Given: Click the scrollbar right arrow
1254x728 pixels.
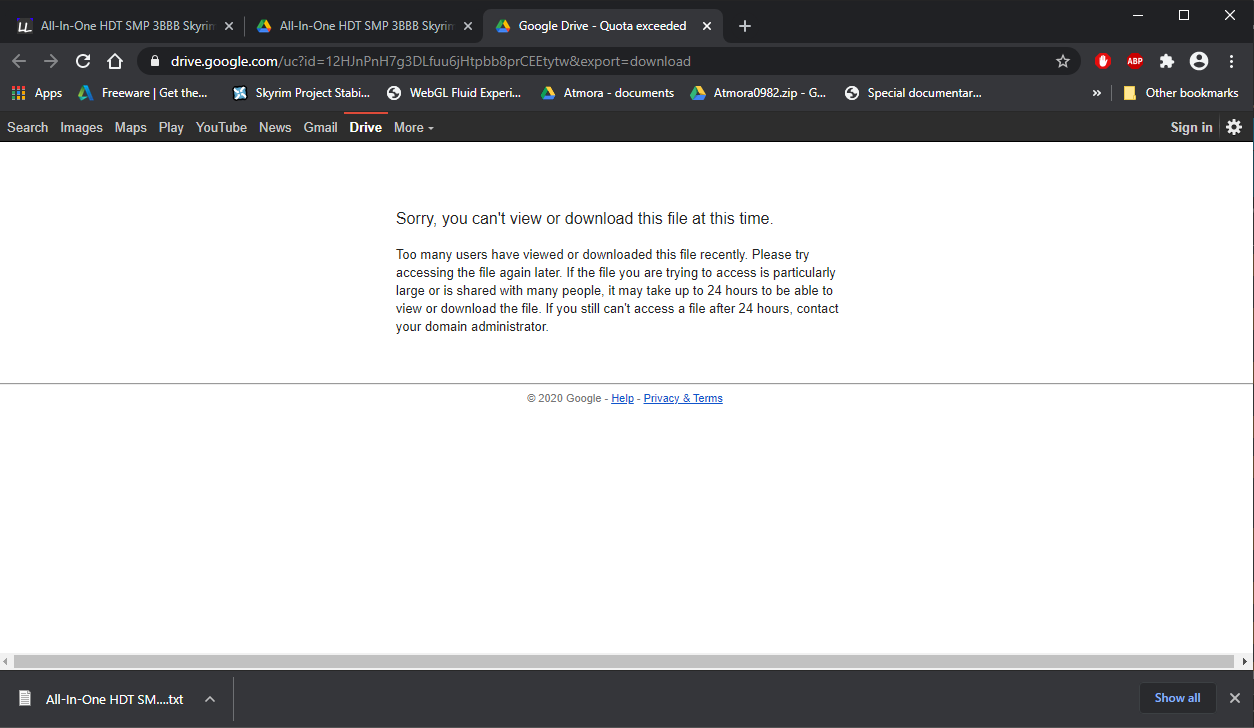Looking at the screenshot, I should 1246,662.
